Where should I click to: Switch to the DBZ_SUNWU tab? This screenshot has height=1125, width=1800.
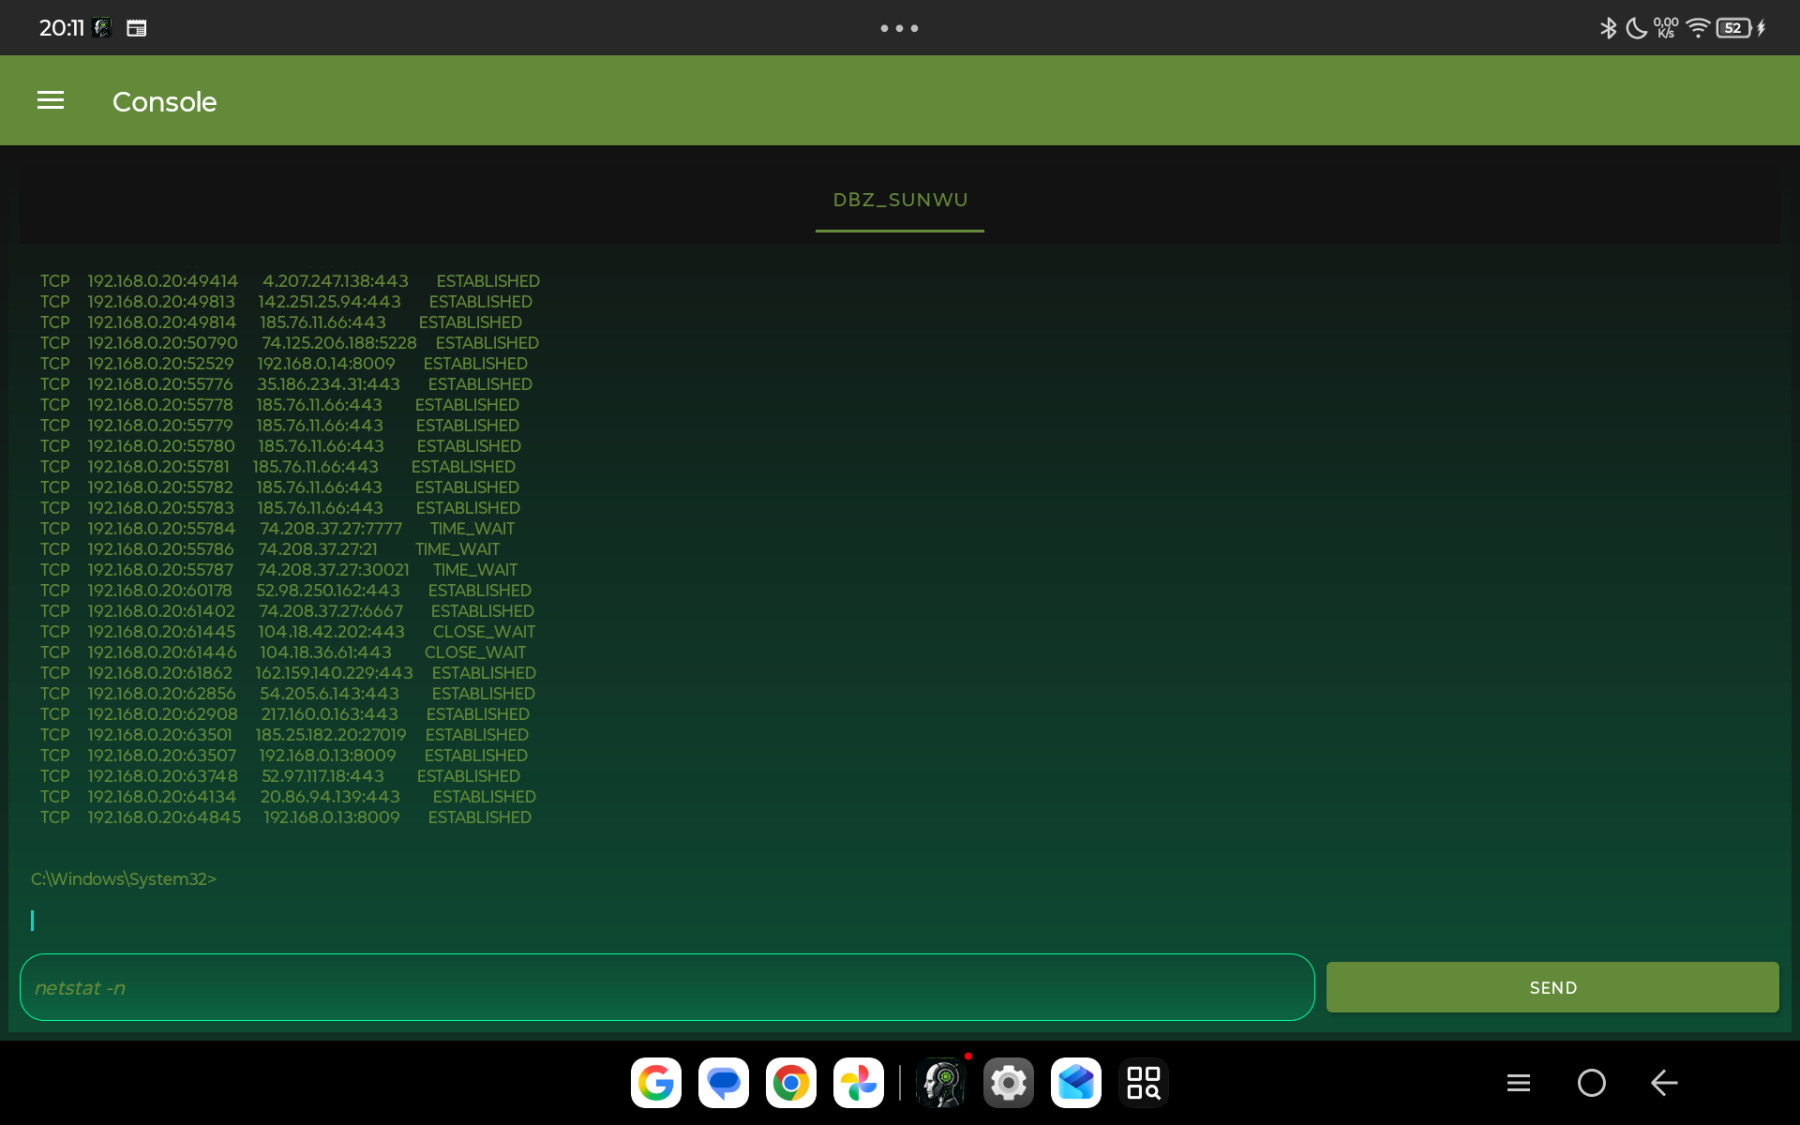900,200
